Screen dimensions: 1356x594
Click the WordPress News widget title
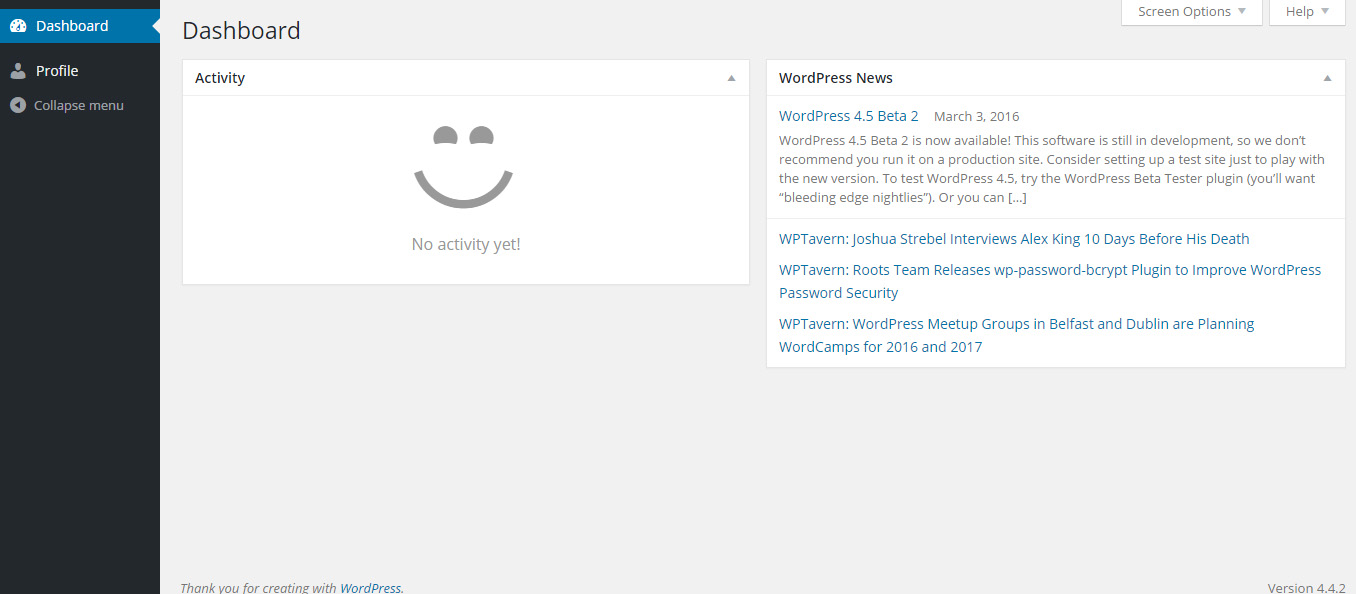[836, 78]
